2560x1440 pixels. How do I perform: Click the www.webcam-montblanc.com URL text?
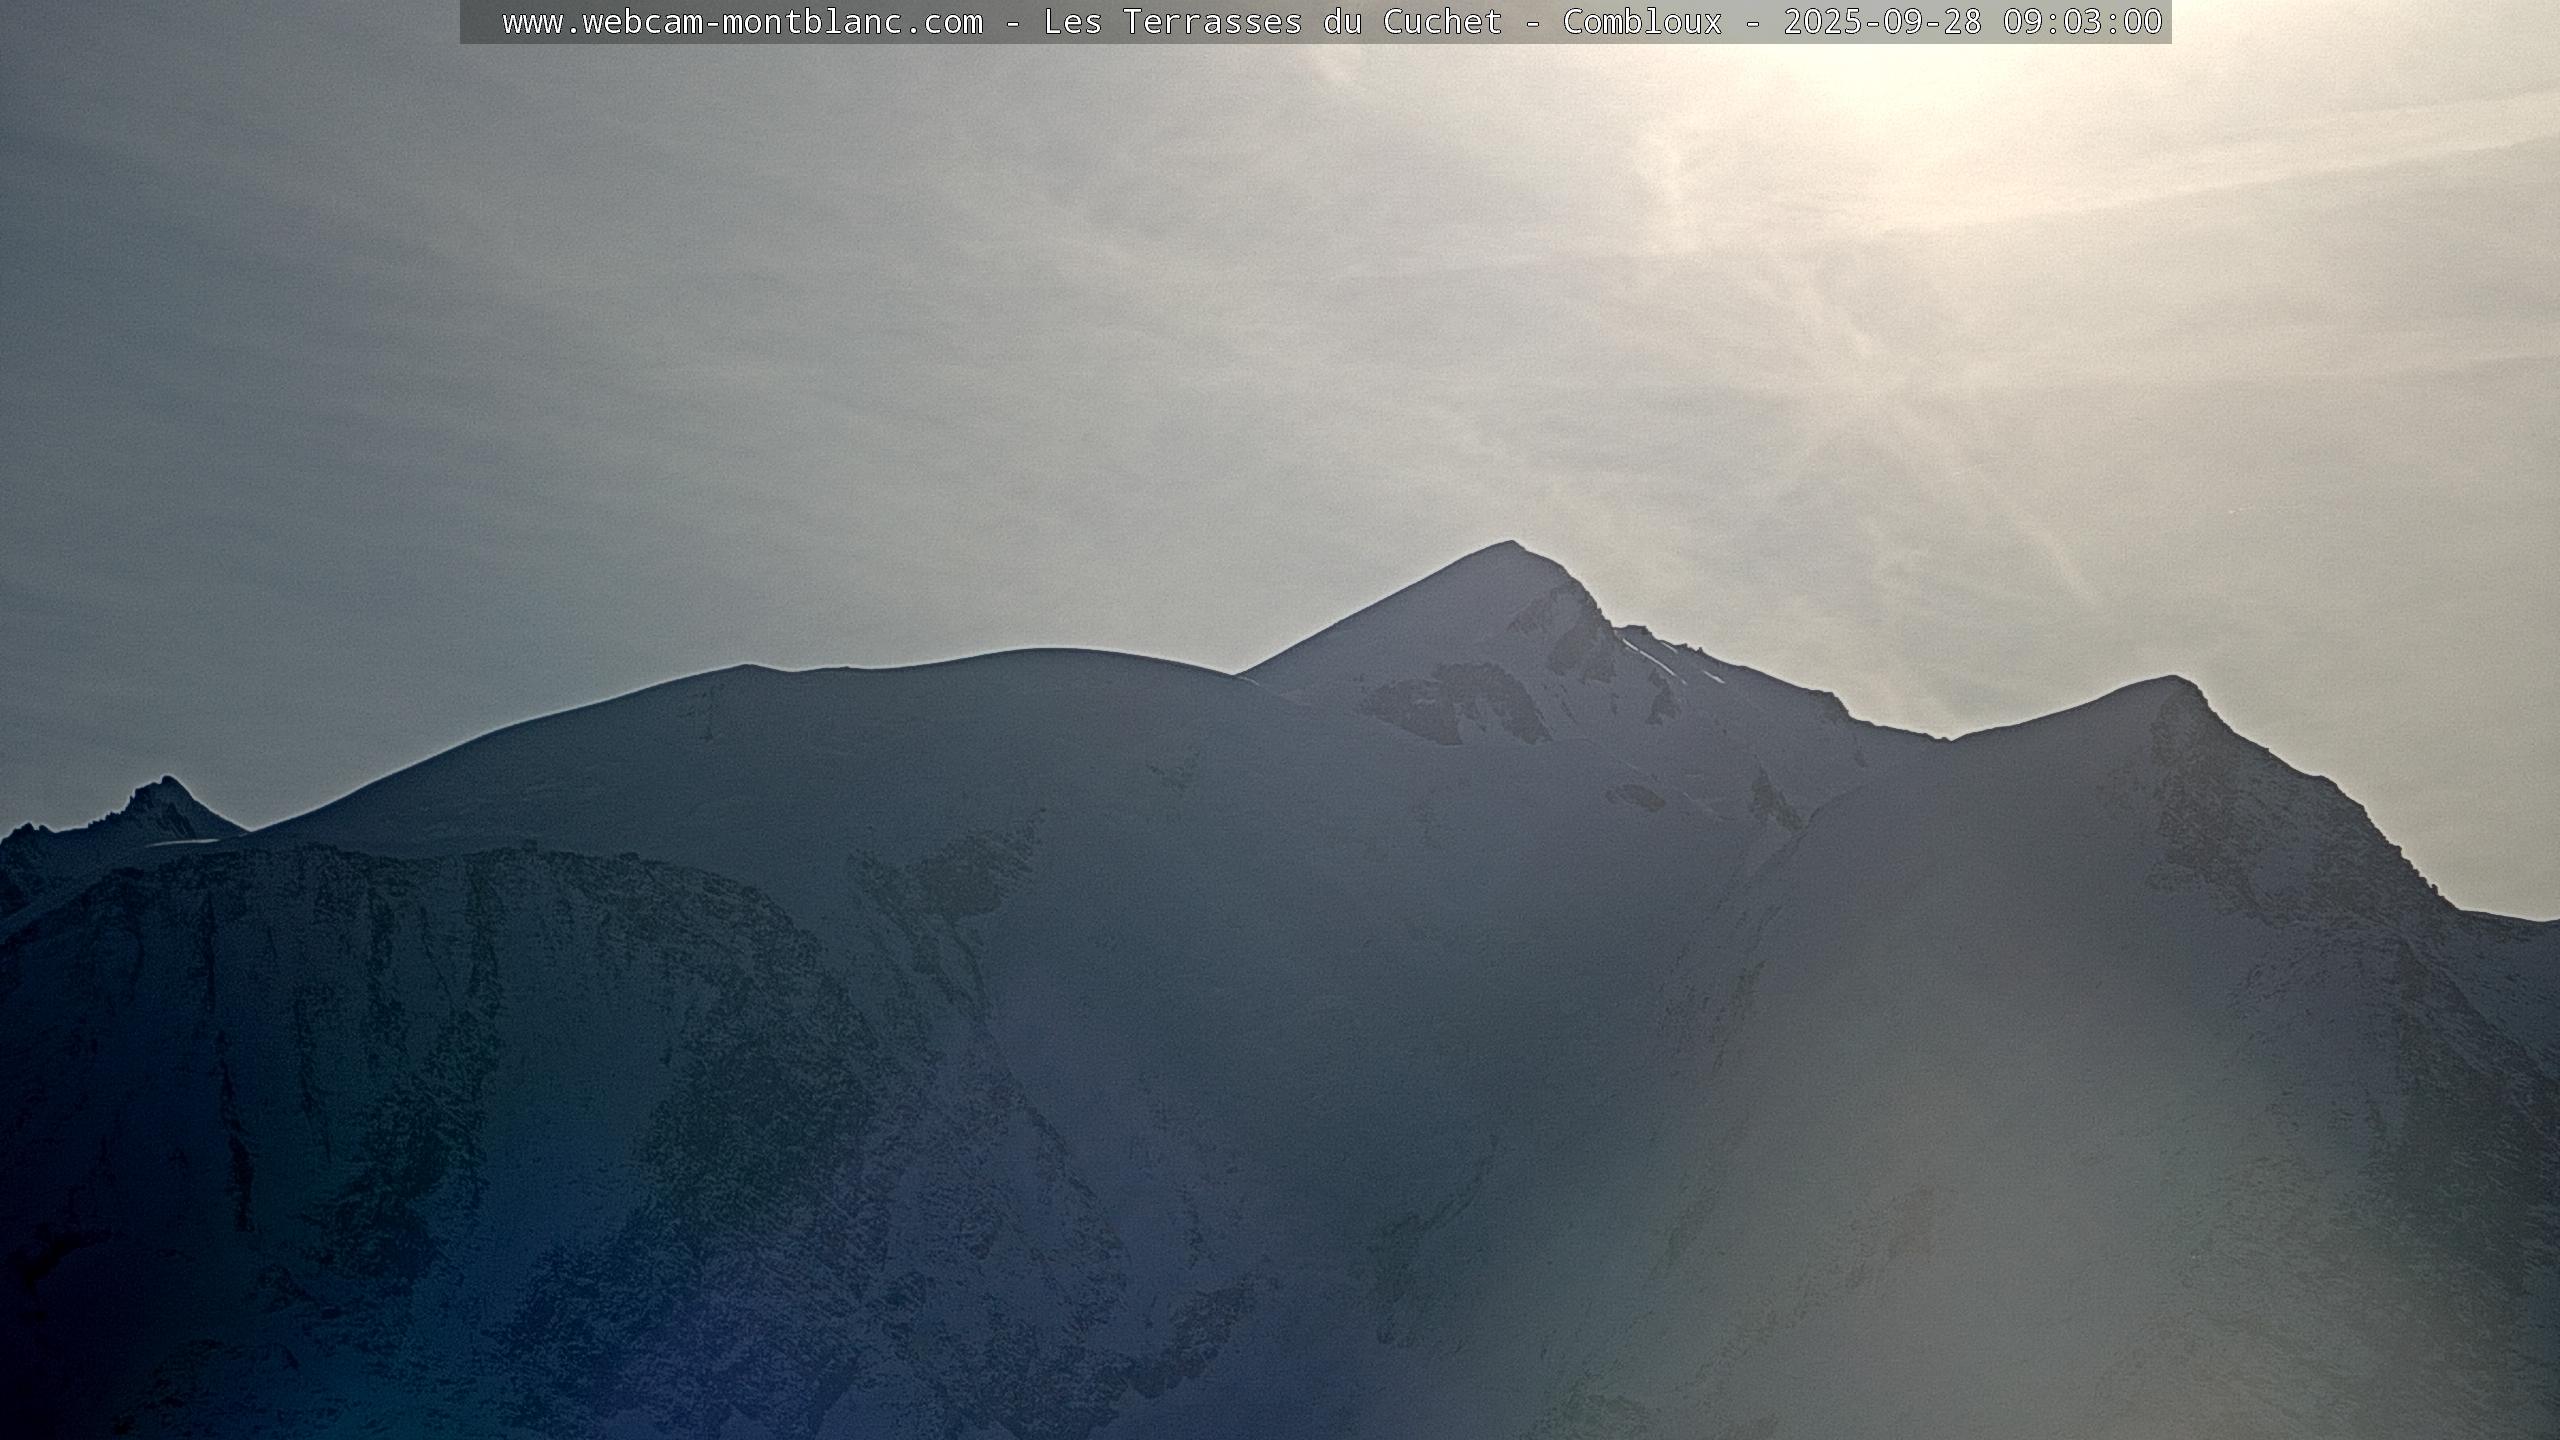[x=742, y=22]
